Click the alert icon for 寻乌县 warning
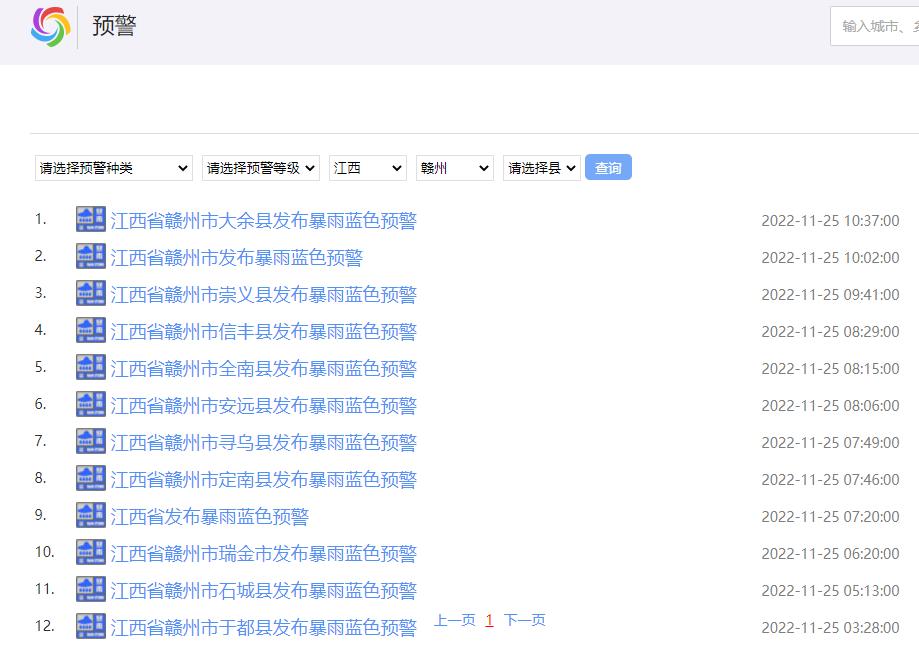 [91, 442]
